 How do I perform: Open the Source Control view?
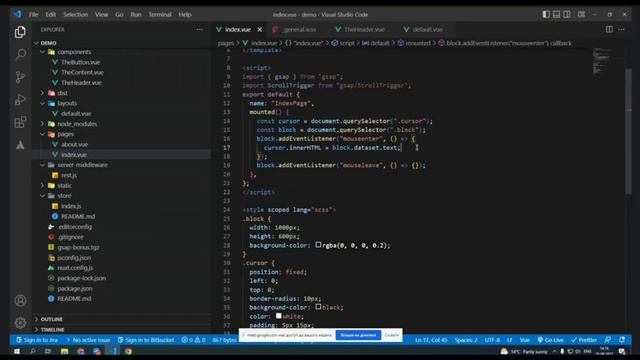click(20, 77)
